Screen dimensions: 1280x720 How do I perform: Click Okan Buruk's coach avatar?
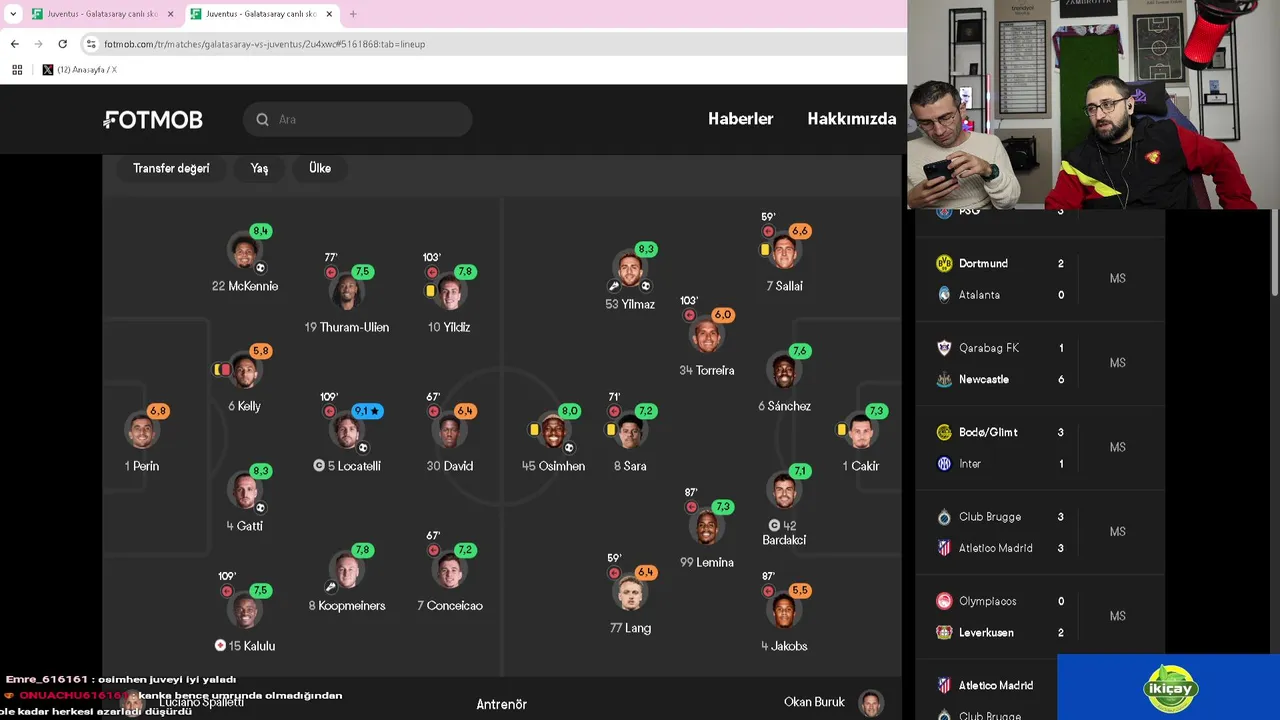(x=871, y=703)
